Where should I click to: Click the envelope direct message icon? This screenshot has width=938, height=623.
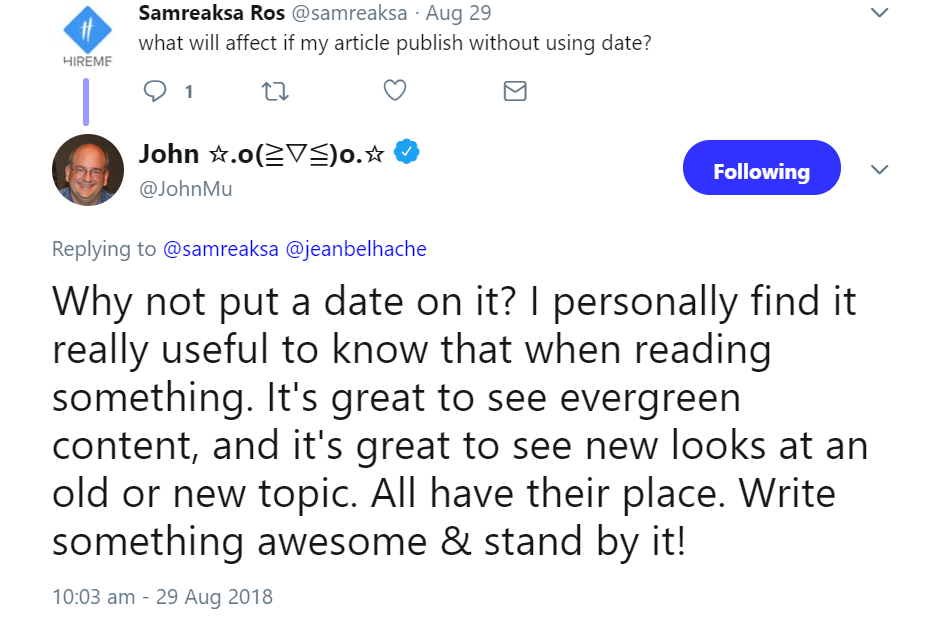[x=514, y=92]
